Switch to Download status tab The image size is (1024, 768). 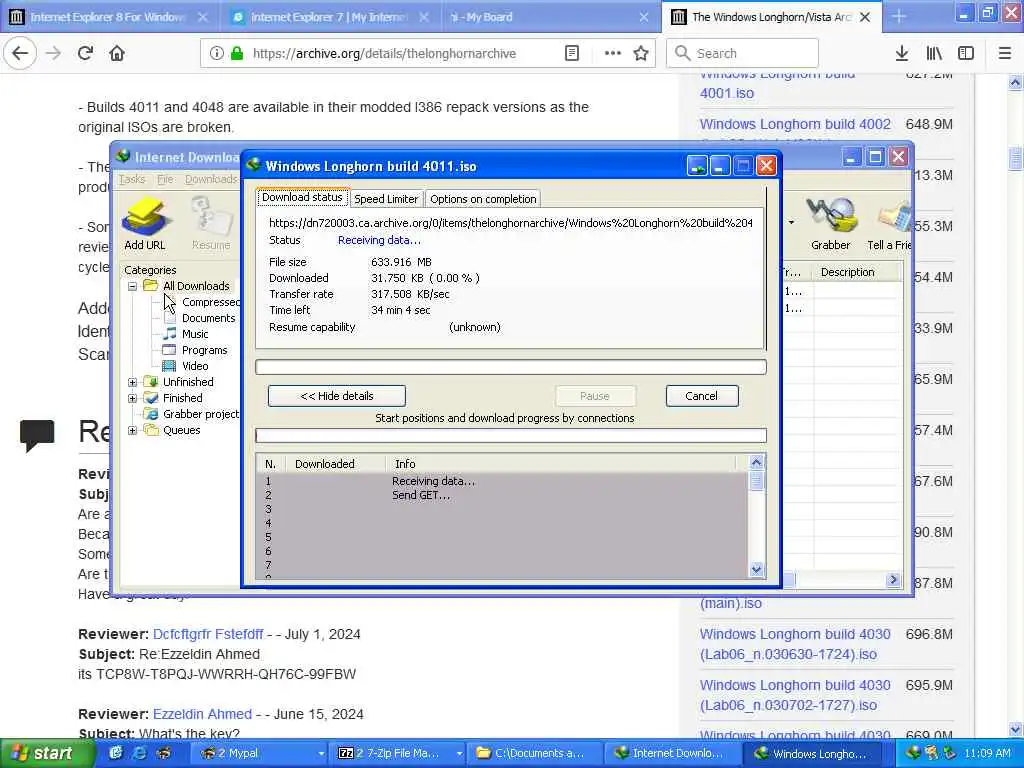[x=302, y=197]
